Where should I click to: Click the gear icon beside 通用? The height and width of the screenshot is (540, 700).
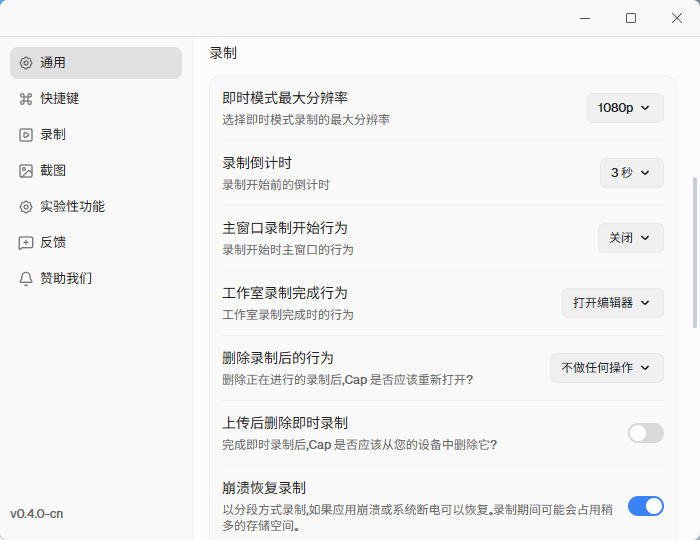click(x=26, y=63)
